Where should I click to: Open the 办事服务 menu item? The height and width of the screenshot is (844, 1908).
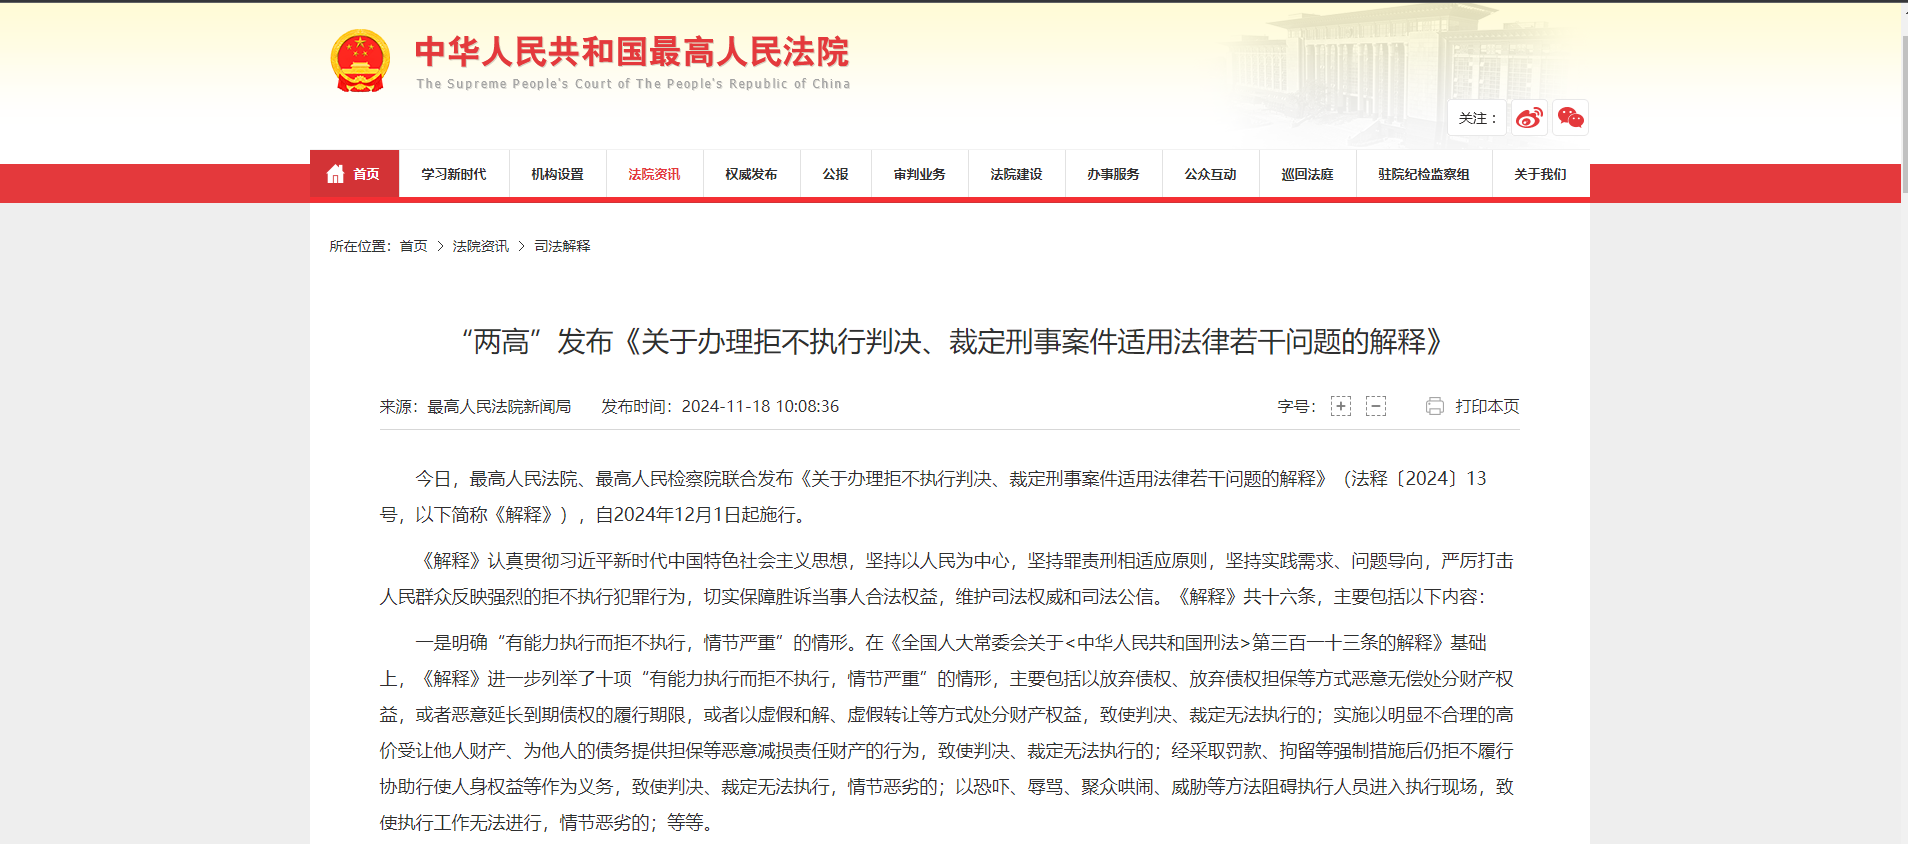click(x=1114, y=174)
